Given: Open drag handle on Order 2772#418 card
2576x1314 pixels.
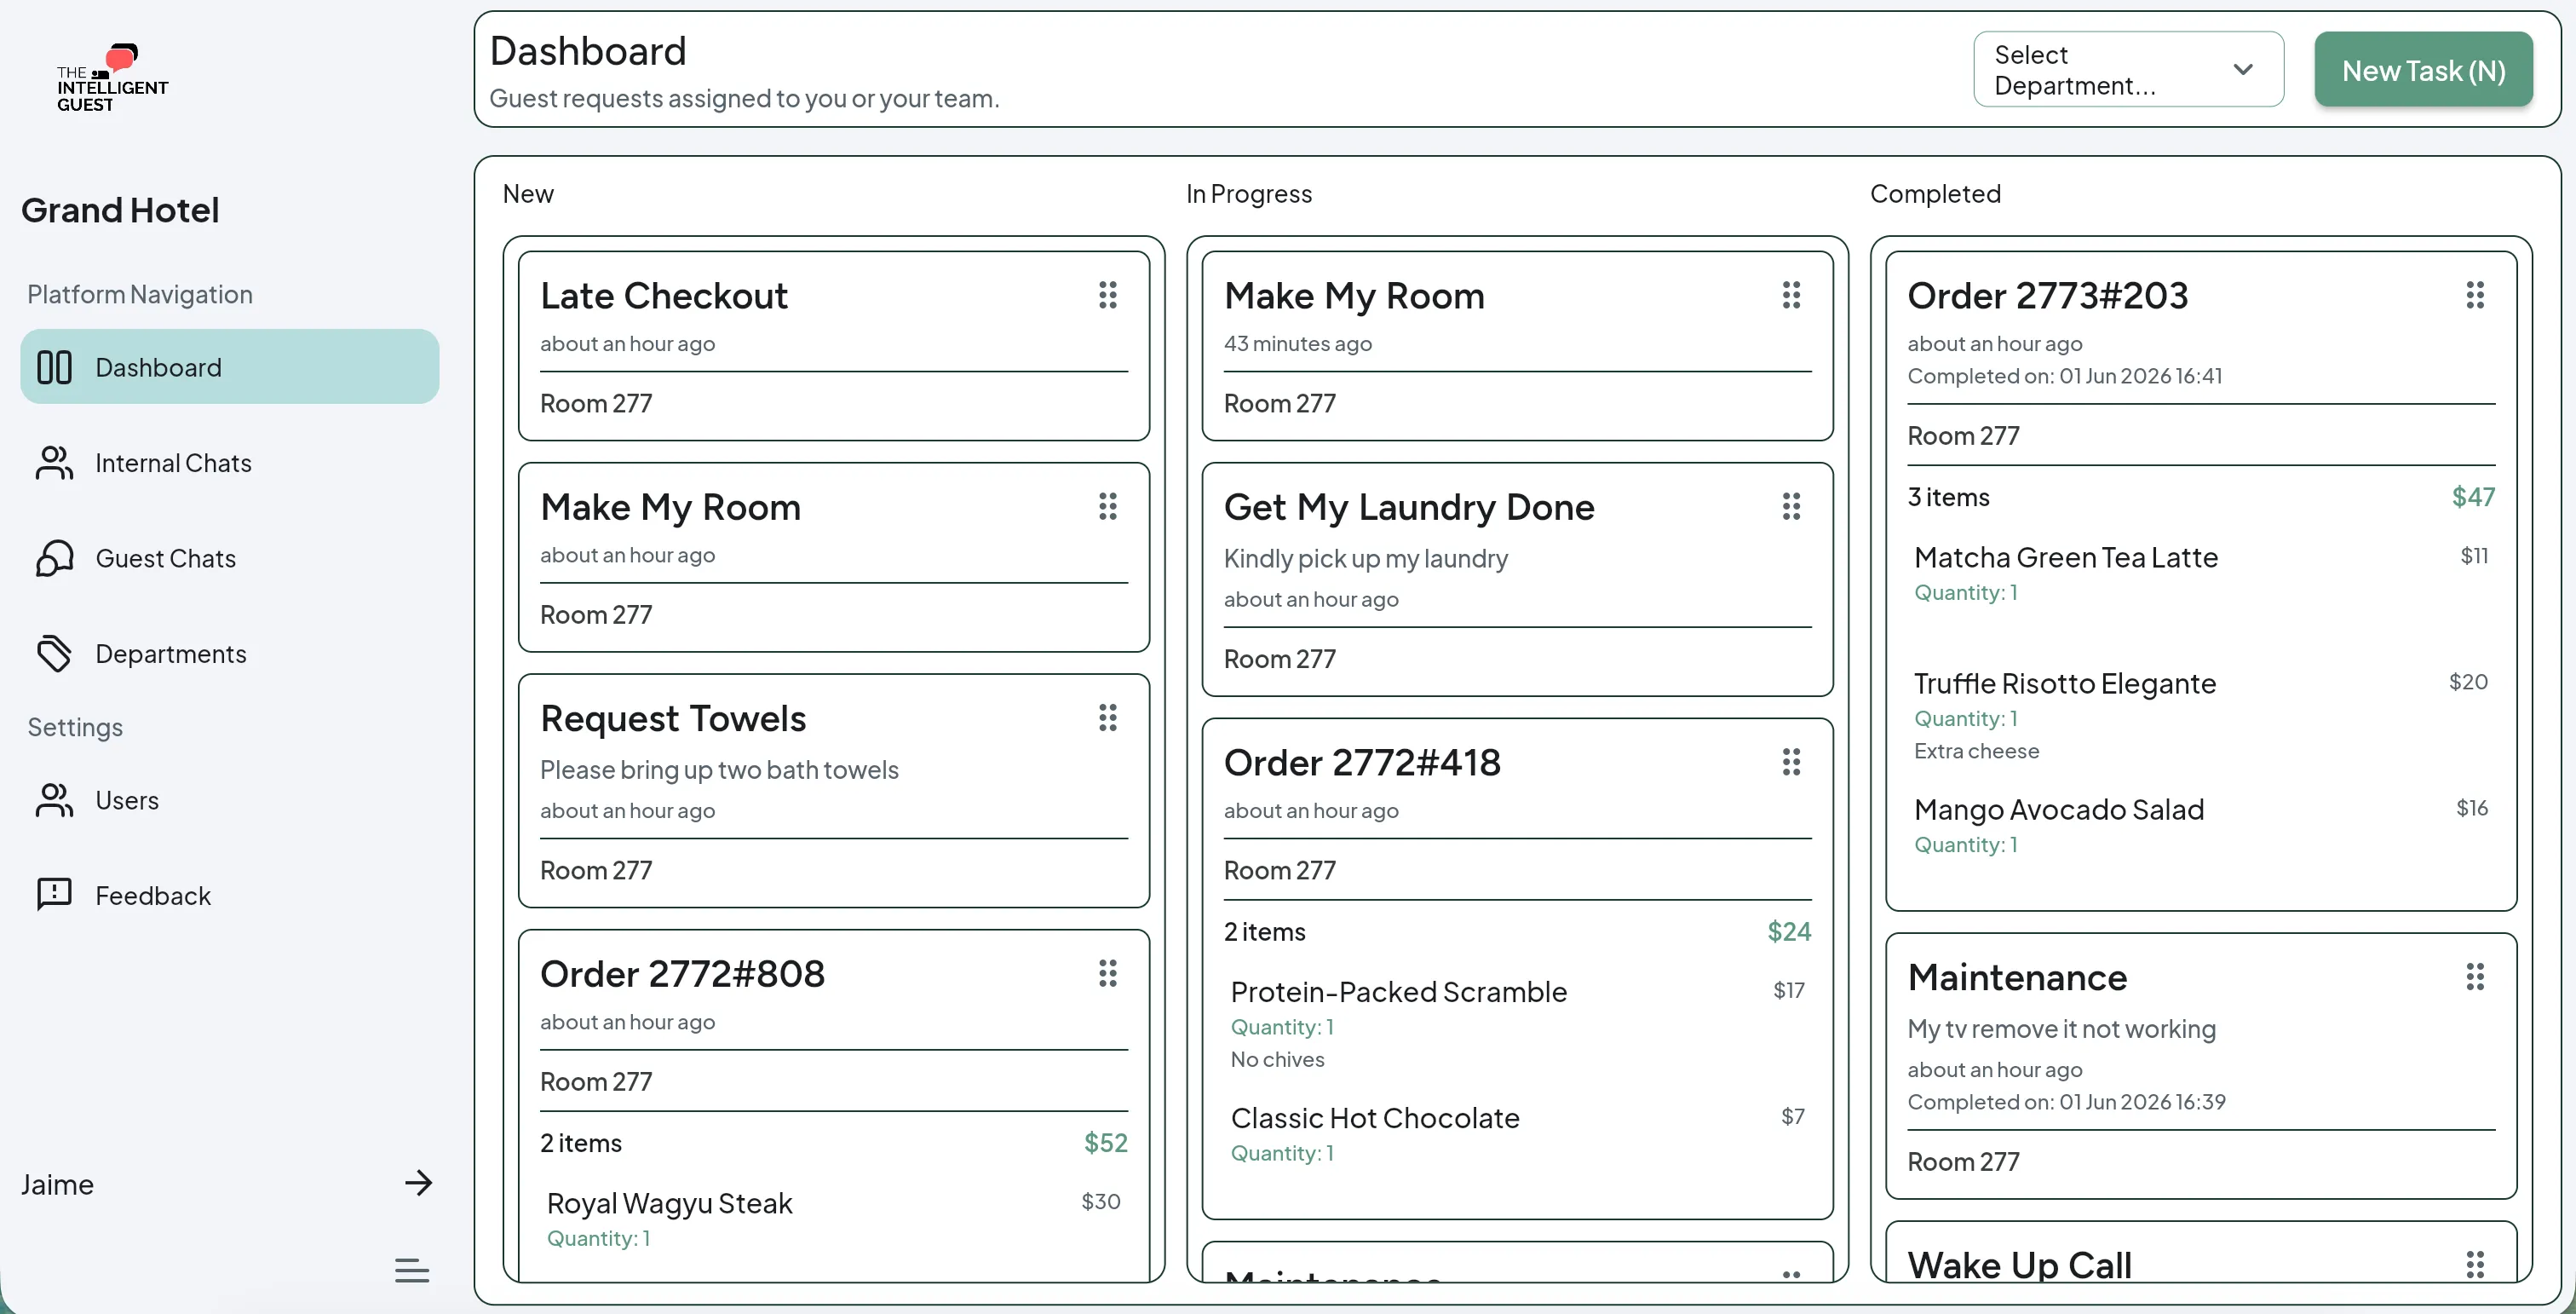Looking at the screenshot, I should click(x=1791, y=762).
